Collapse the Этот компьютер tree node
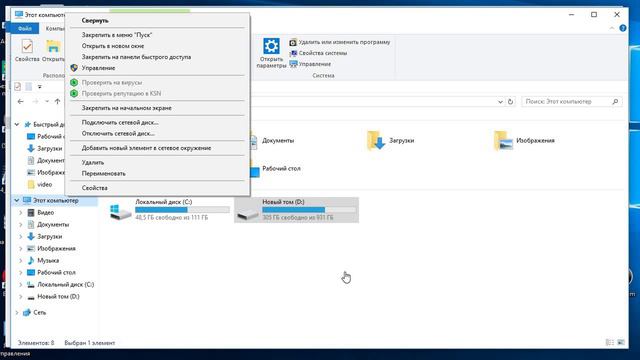The image size is (640, 360). coord(17,200)
